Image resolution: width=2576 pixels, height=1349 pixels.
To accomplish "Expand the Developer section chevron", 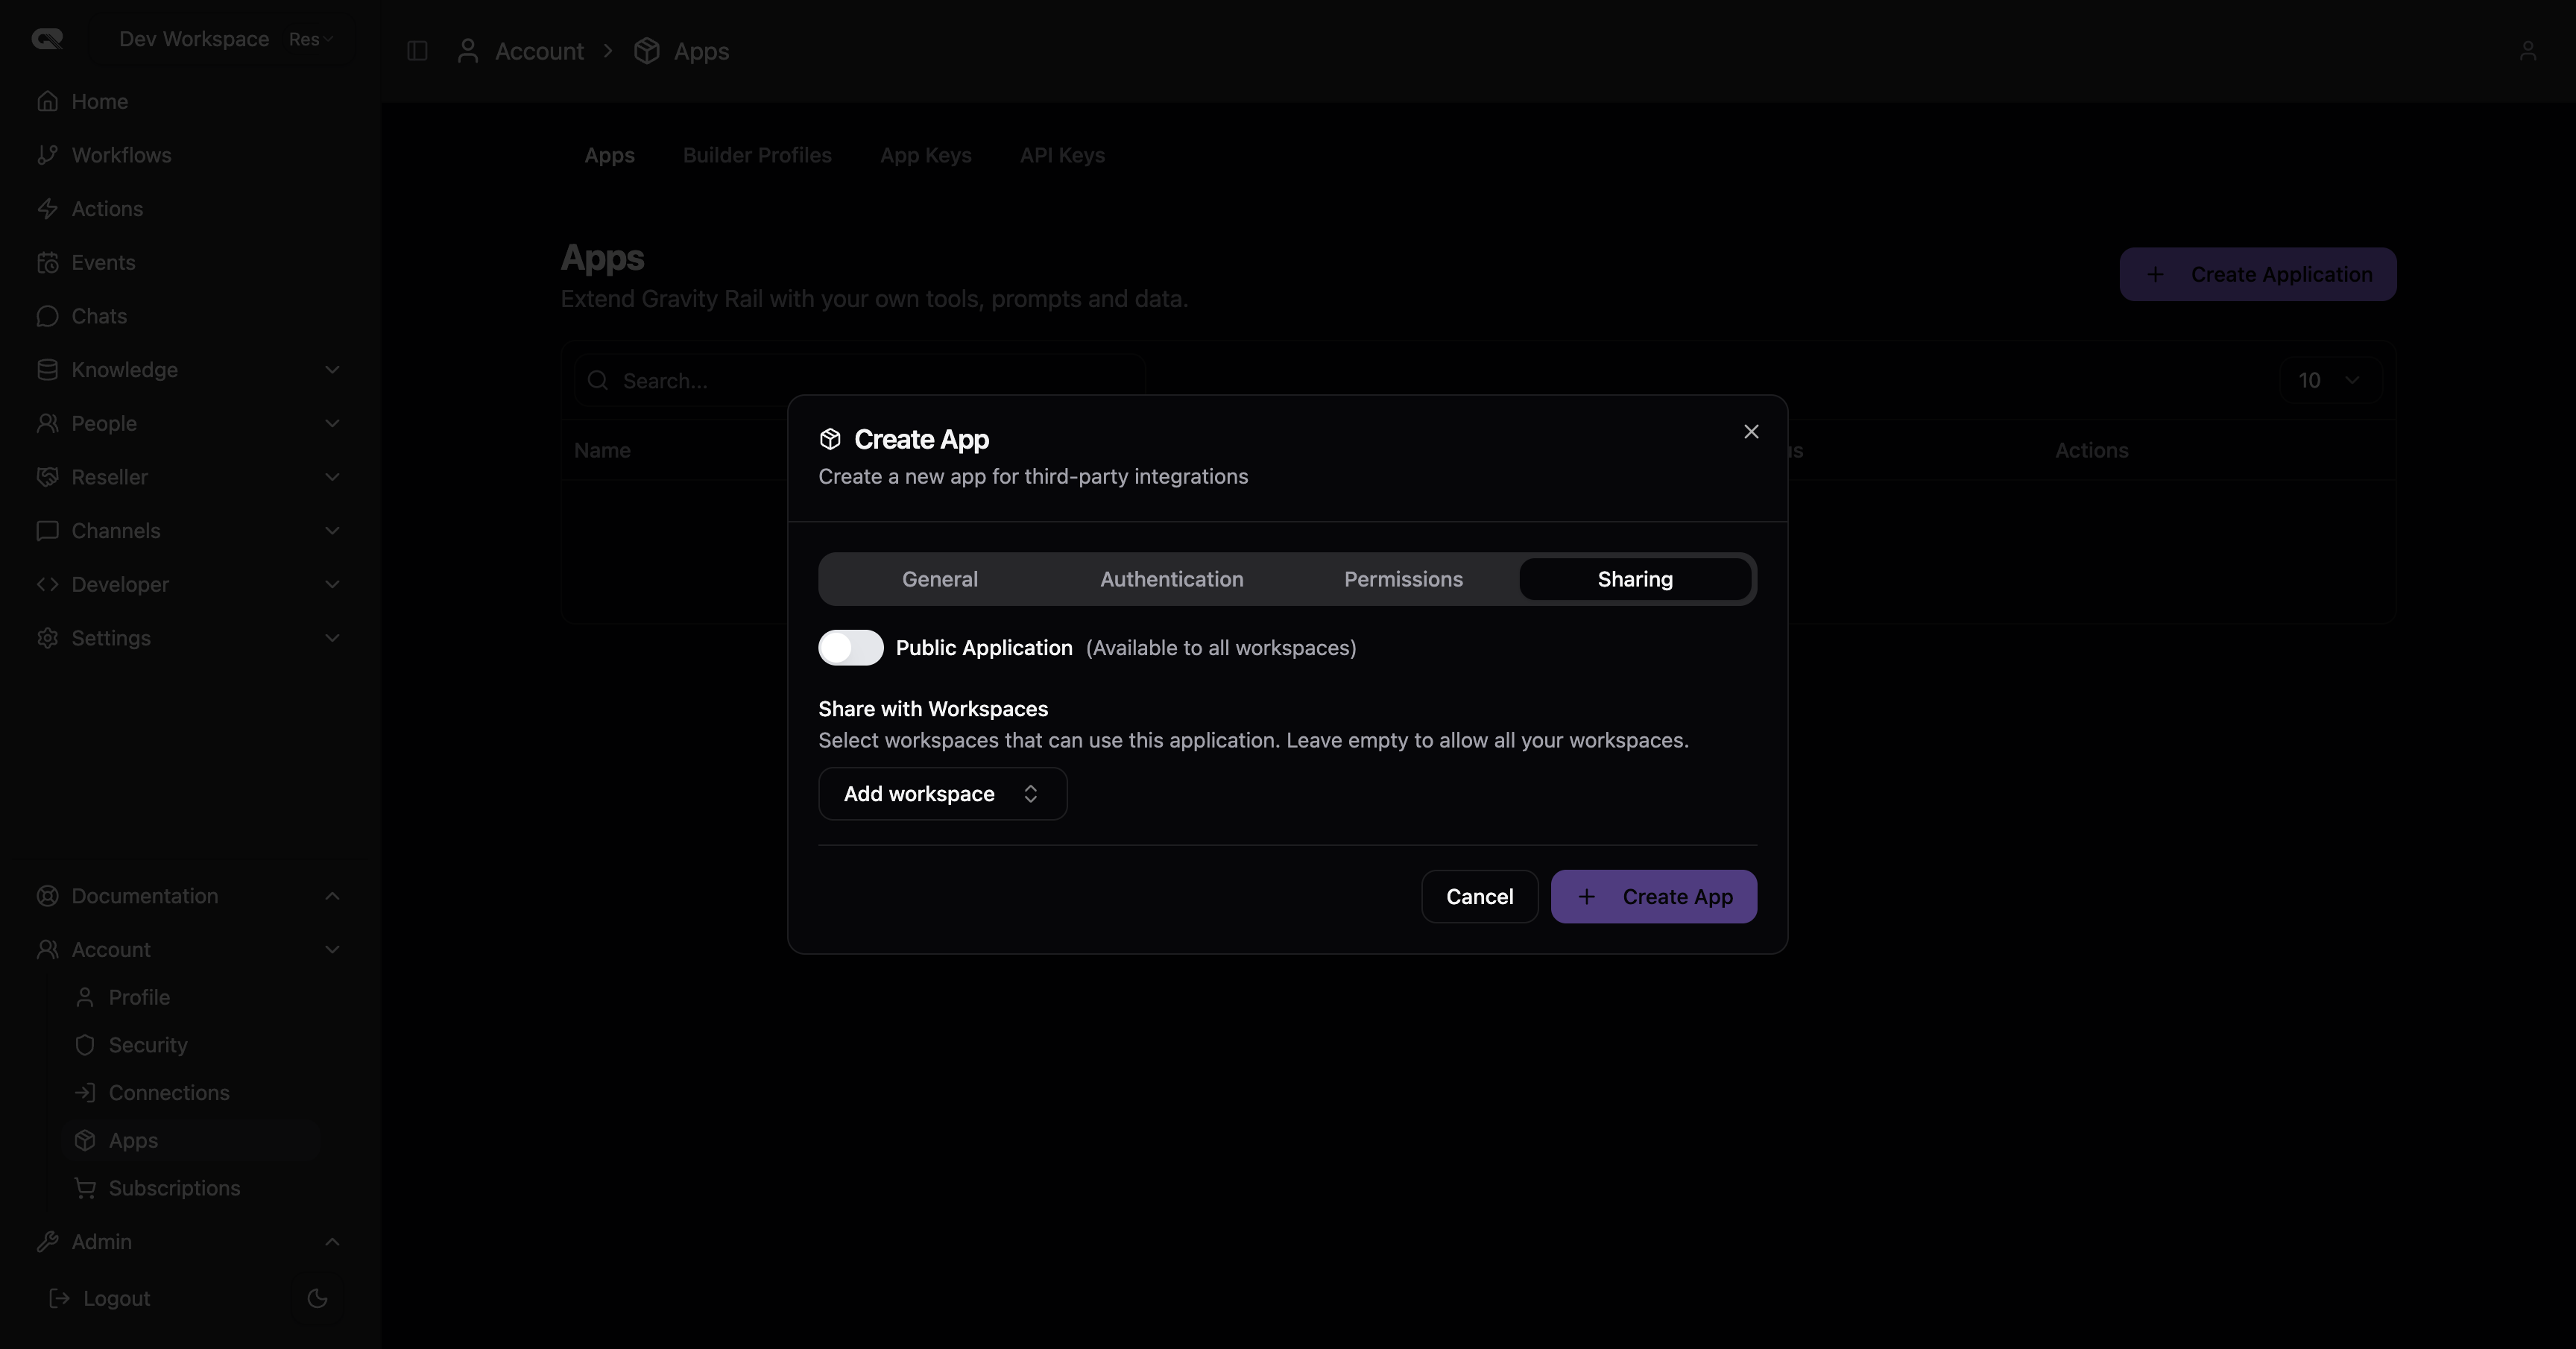I will pyautogui.click(x=332, y=584).
